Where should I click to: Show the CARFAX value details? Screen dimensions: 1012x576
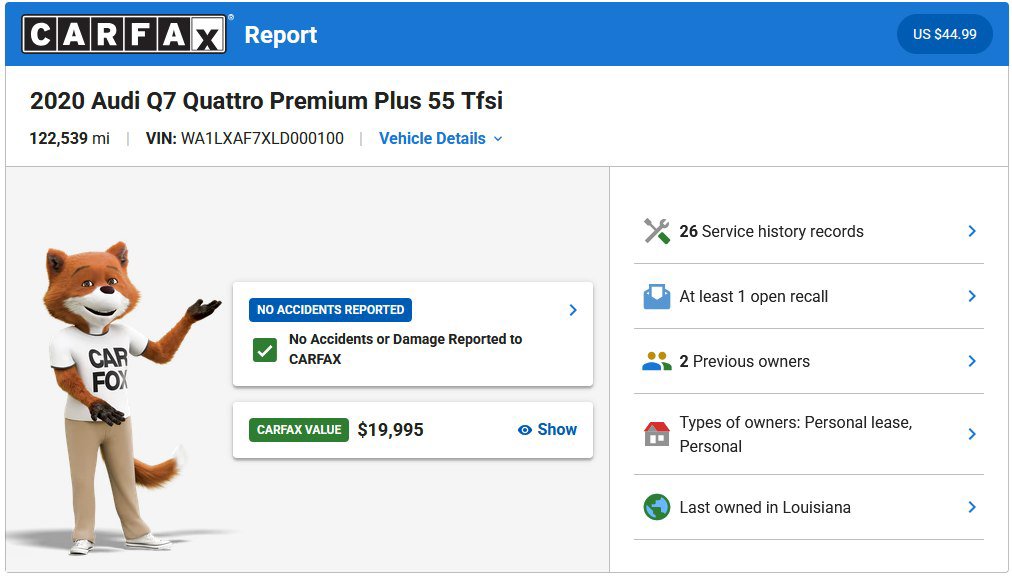pos(547,429)
